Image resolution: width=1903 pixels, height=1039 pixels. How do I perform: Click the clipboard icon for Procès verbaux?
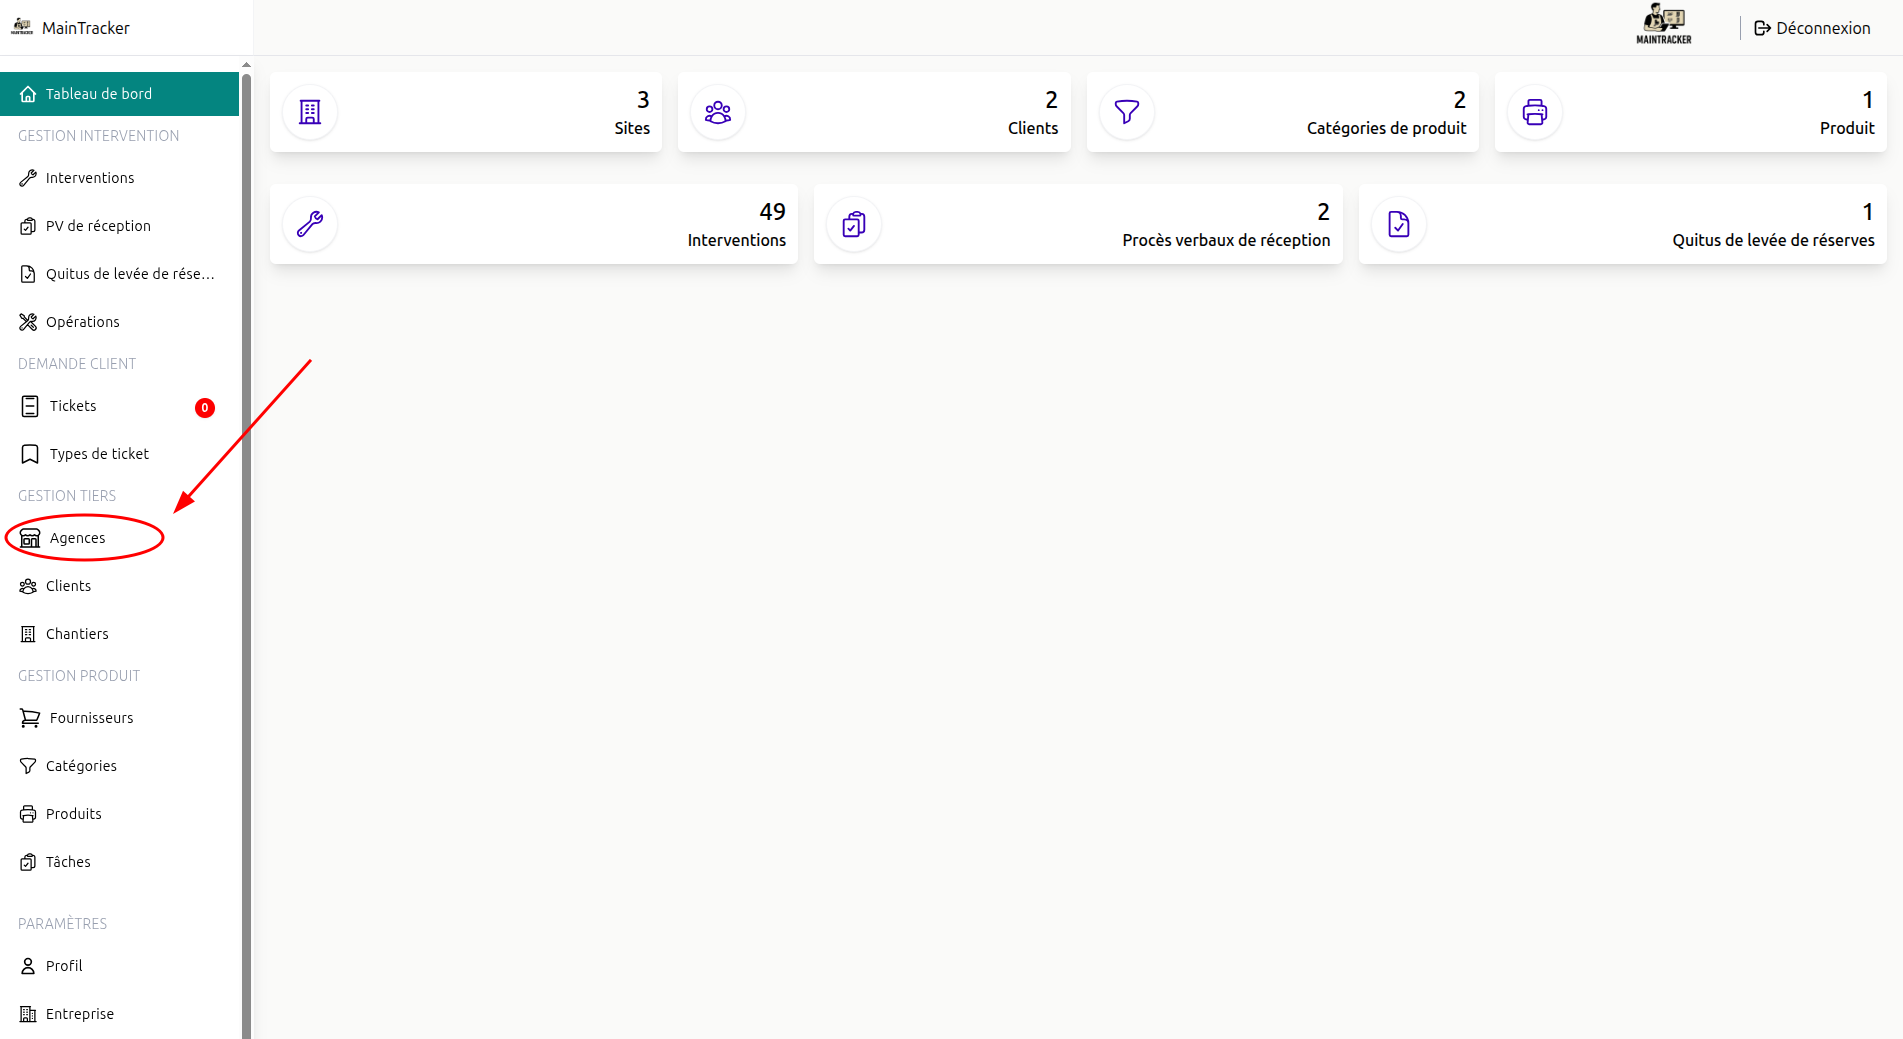[854, 224]
